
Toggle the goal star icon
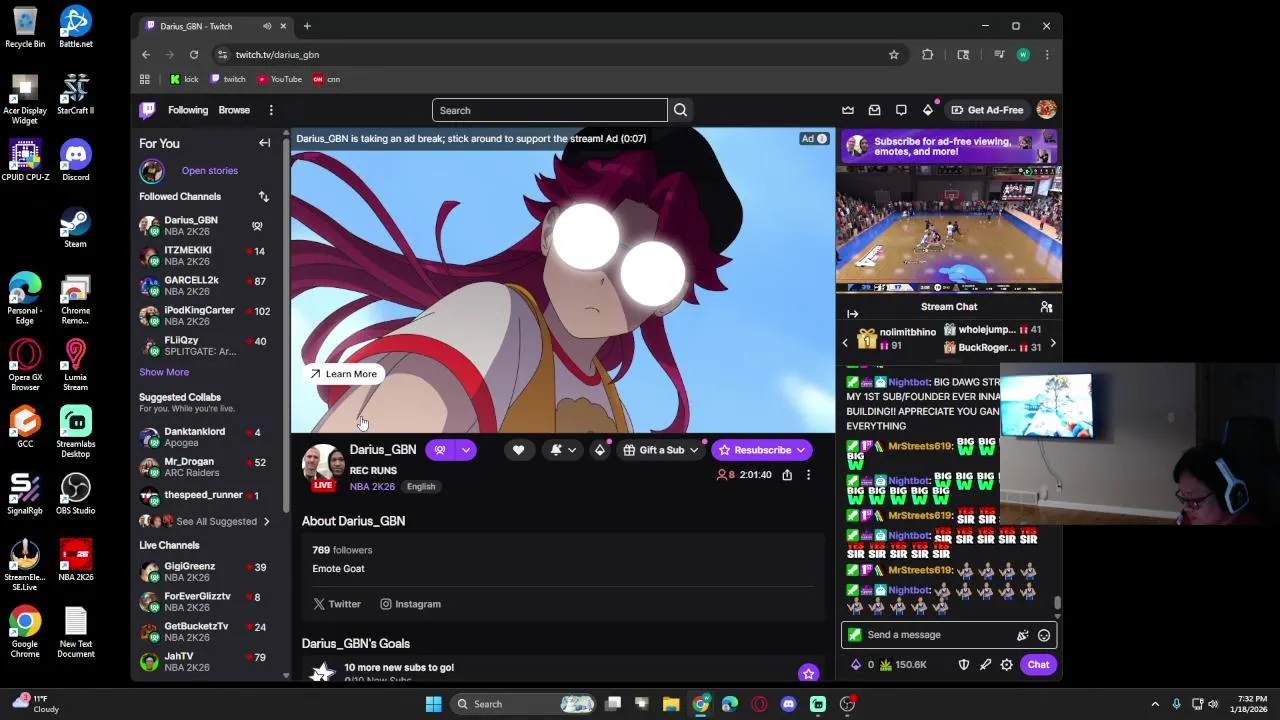tap(808, 673)
